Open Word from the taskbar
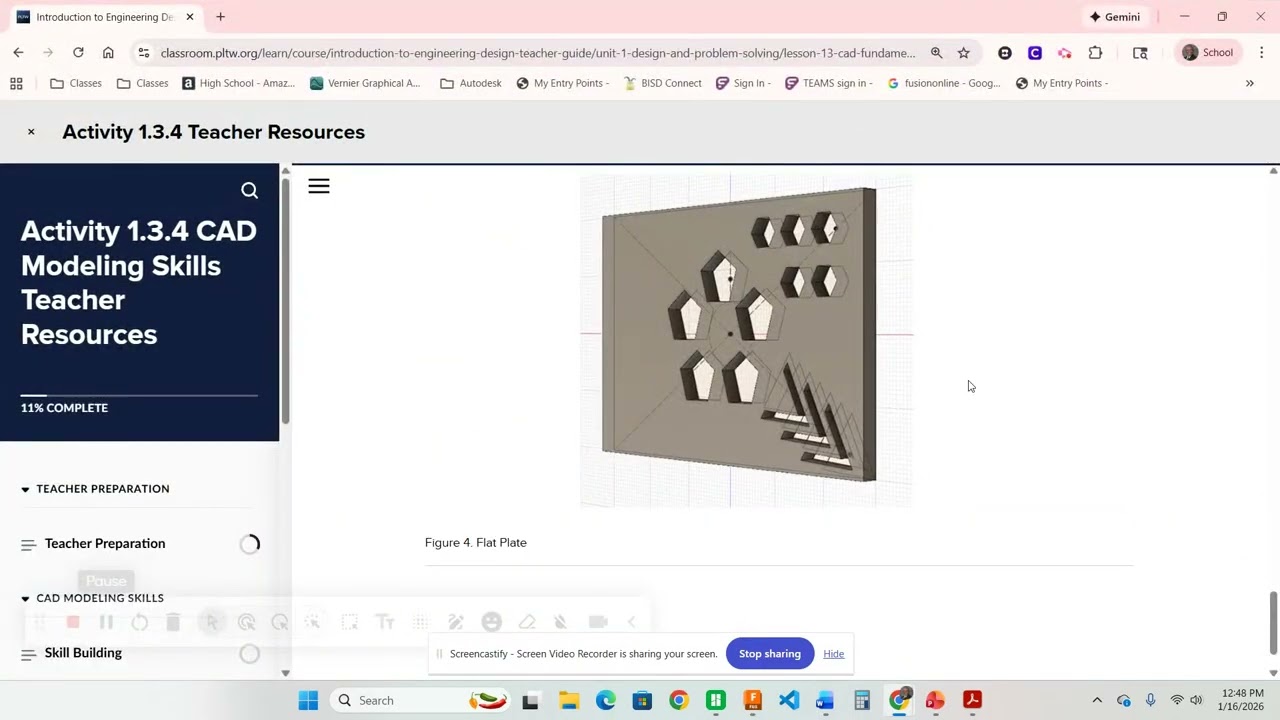 (825, 700)
